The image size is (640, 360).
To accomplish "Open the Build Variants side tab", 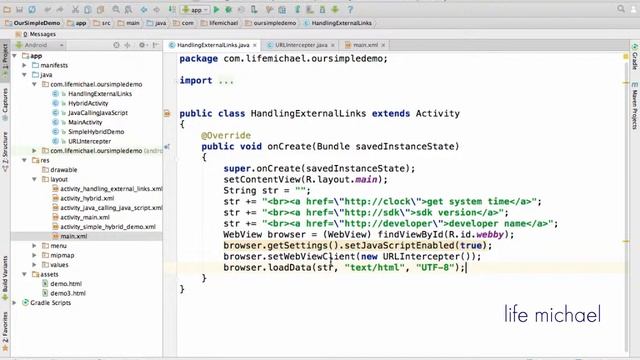I will click(x=5, y=278).
